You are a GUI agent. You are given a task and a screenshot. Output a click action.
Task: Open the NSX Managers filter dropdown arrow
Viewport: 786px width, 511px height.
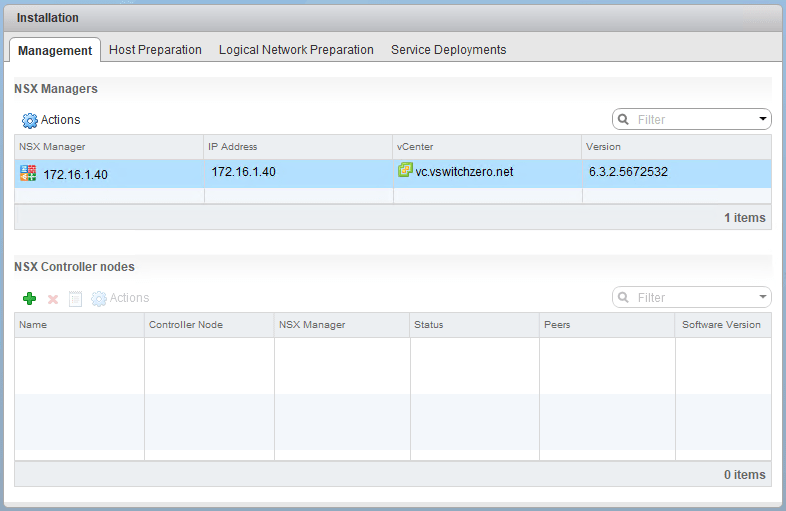click(x=763, y=120)
